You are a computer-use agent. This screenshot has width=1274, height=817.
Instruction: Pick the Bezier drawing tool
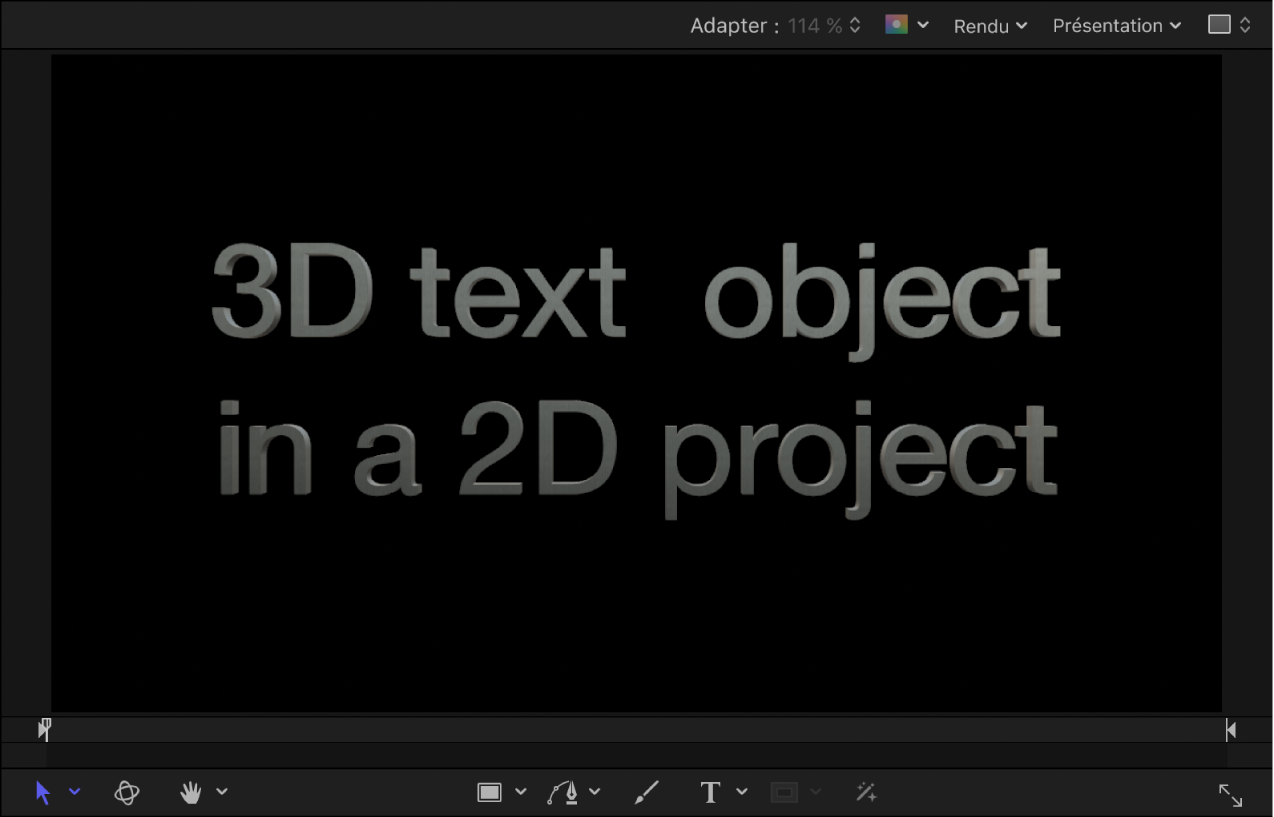tap(565, 790)
